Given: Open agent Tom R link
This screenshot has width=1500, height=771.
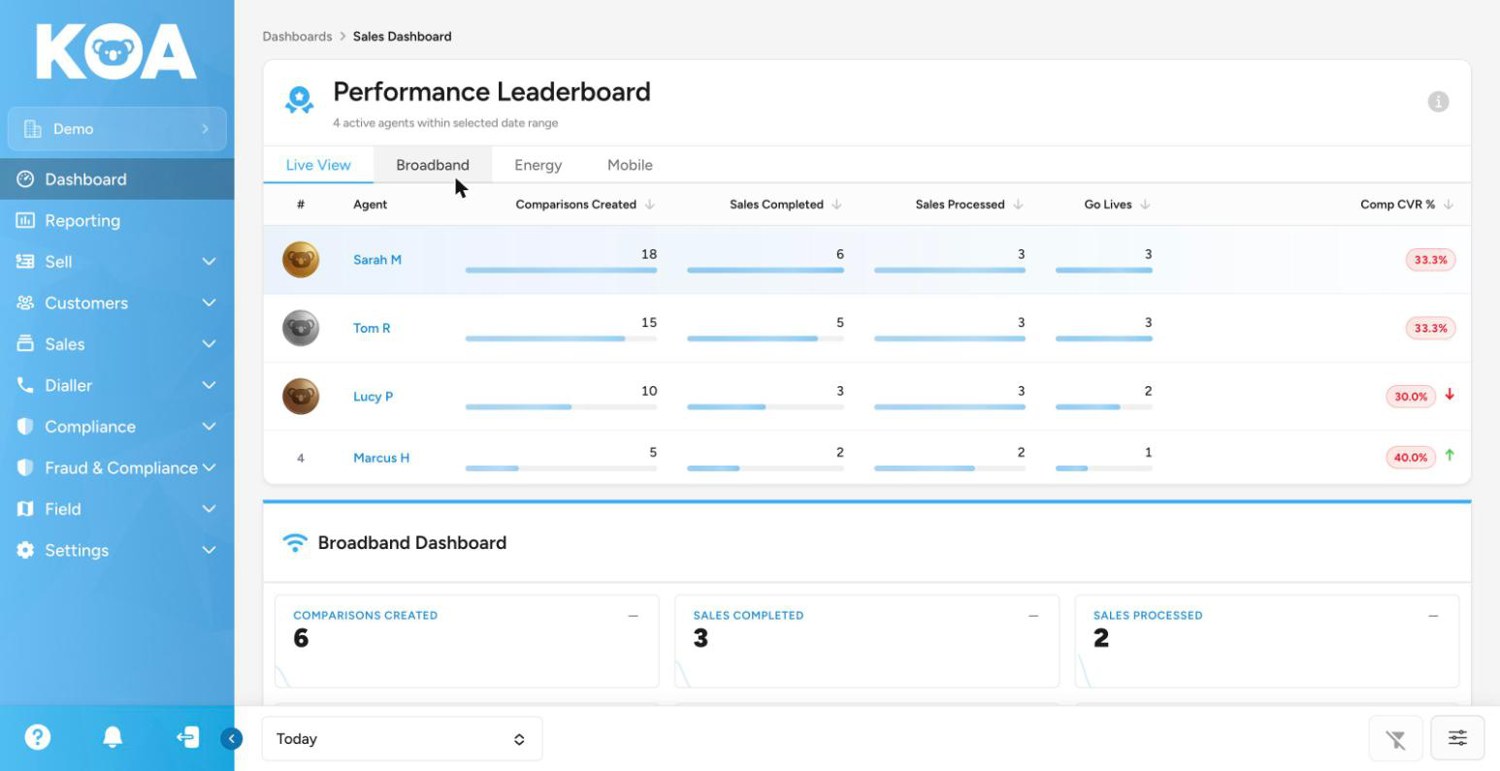Looking at the screenshot, I should [x=372, y=328].
